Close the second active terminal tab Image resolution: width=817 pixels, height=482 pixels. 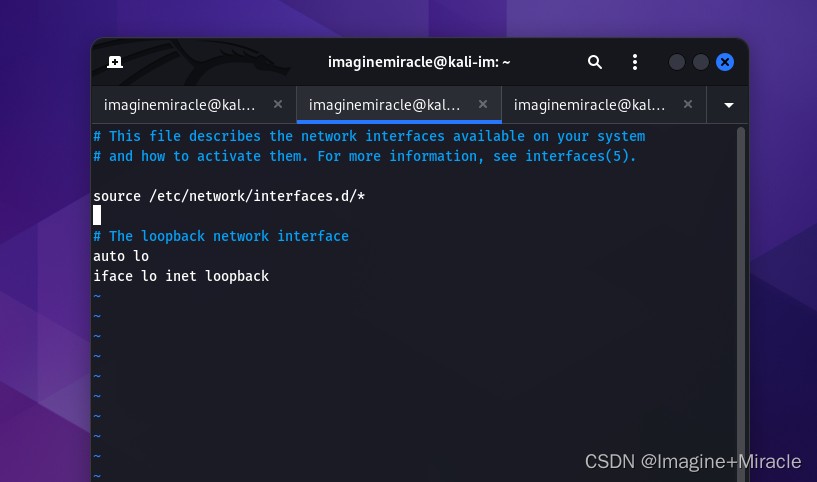tap(483, 104)
